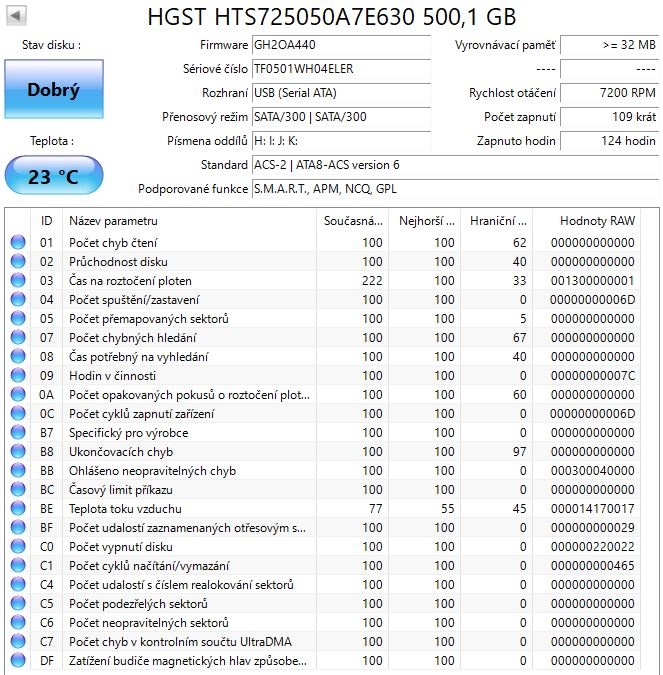The height and width of the screenshot is (675, 663).
Task: Click RAW value 000000000465
Action: coord(592,566)
